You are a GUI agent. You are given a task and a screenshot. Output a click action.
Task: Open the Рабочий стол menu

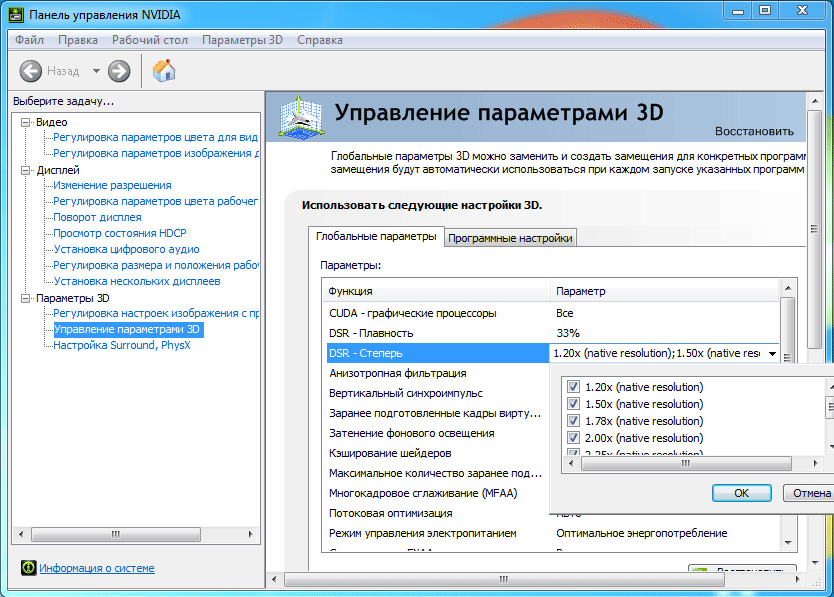click(149, 40)
